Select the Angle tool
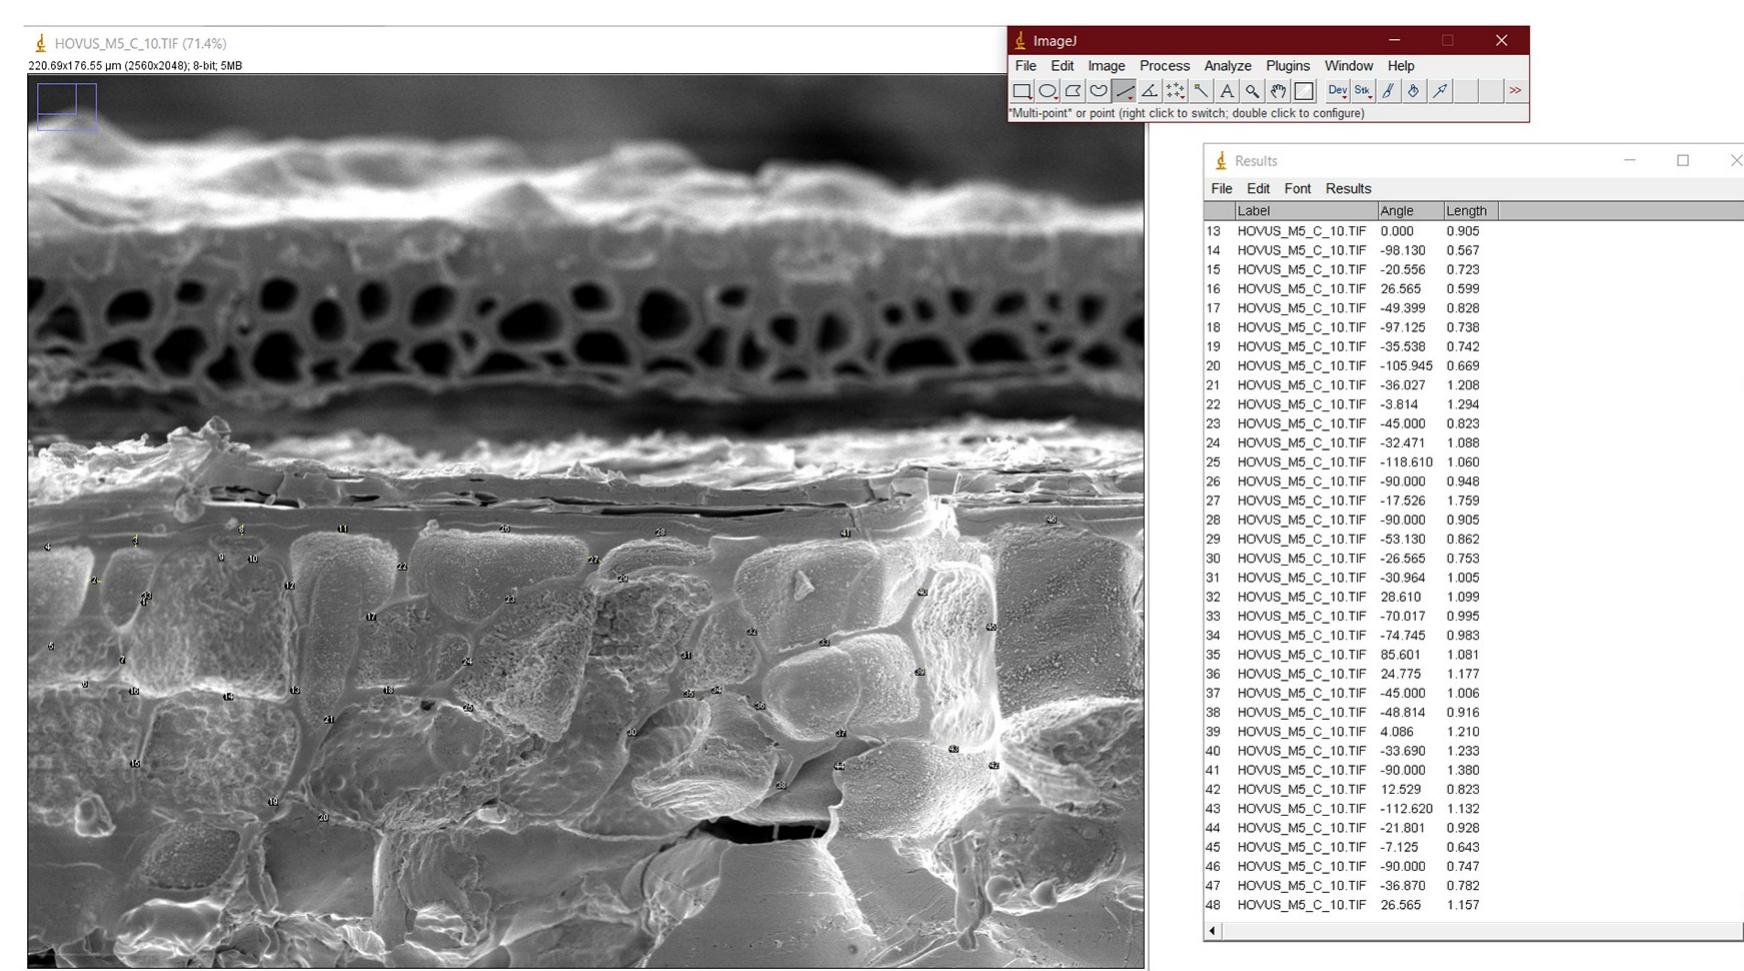This screenshot has width=1744, height=971. [1150, 91]
